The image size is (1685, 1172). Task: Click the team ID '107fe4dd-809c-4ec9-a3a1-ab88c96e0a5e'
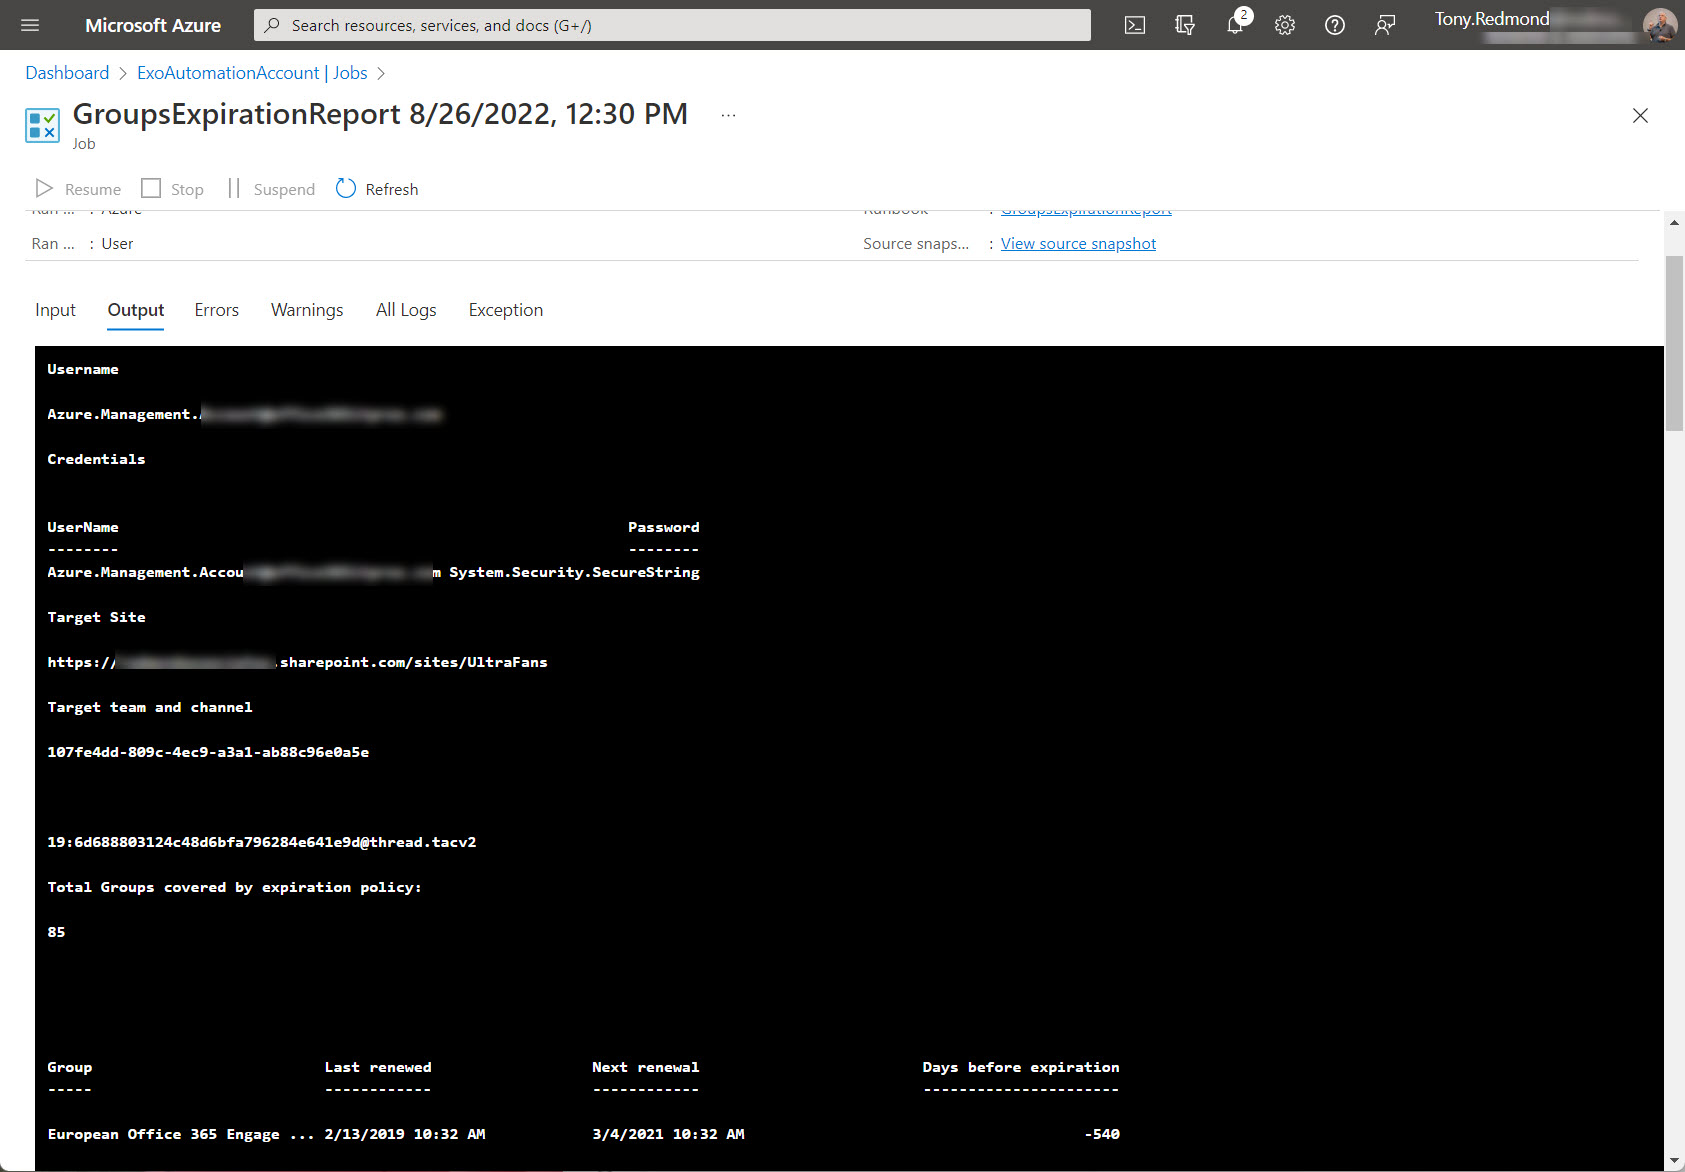(208, 752)
